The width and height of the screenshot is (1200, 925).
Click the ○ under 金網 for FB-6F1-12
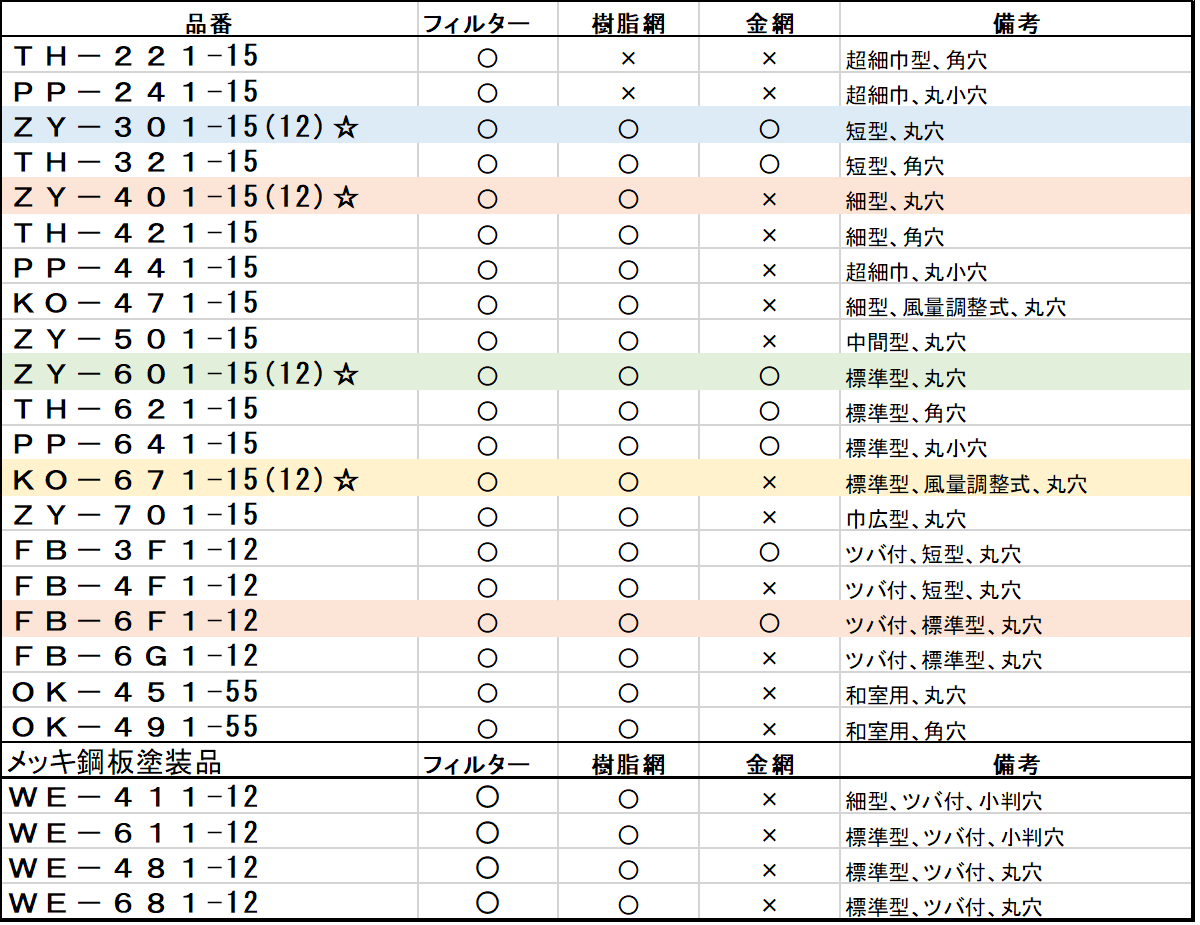769,623
